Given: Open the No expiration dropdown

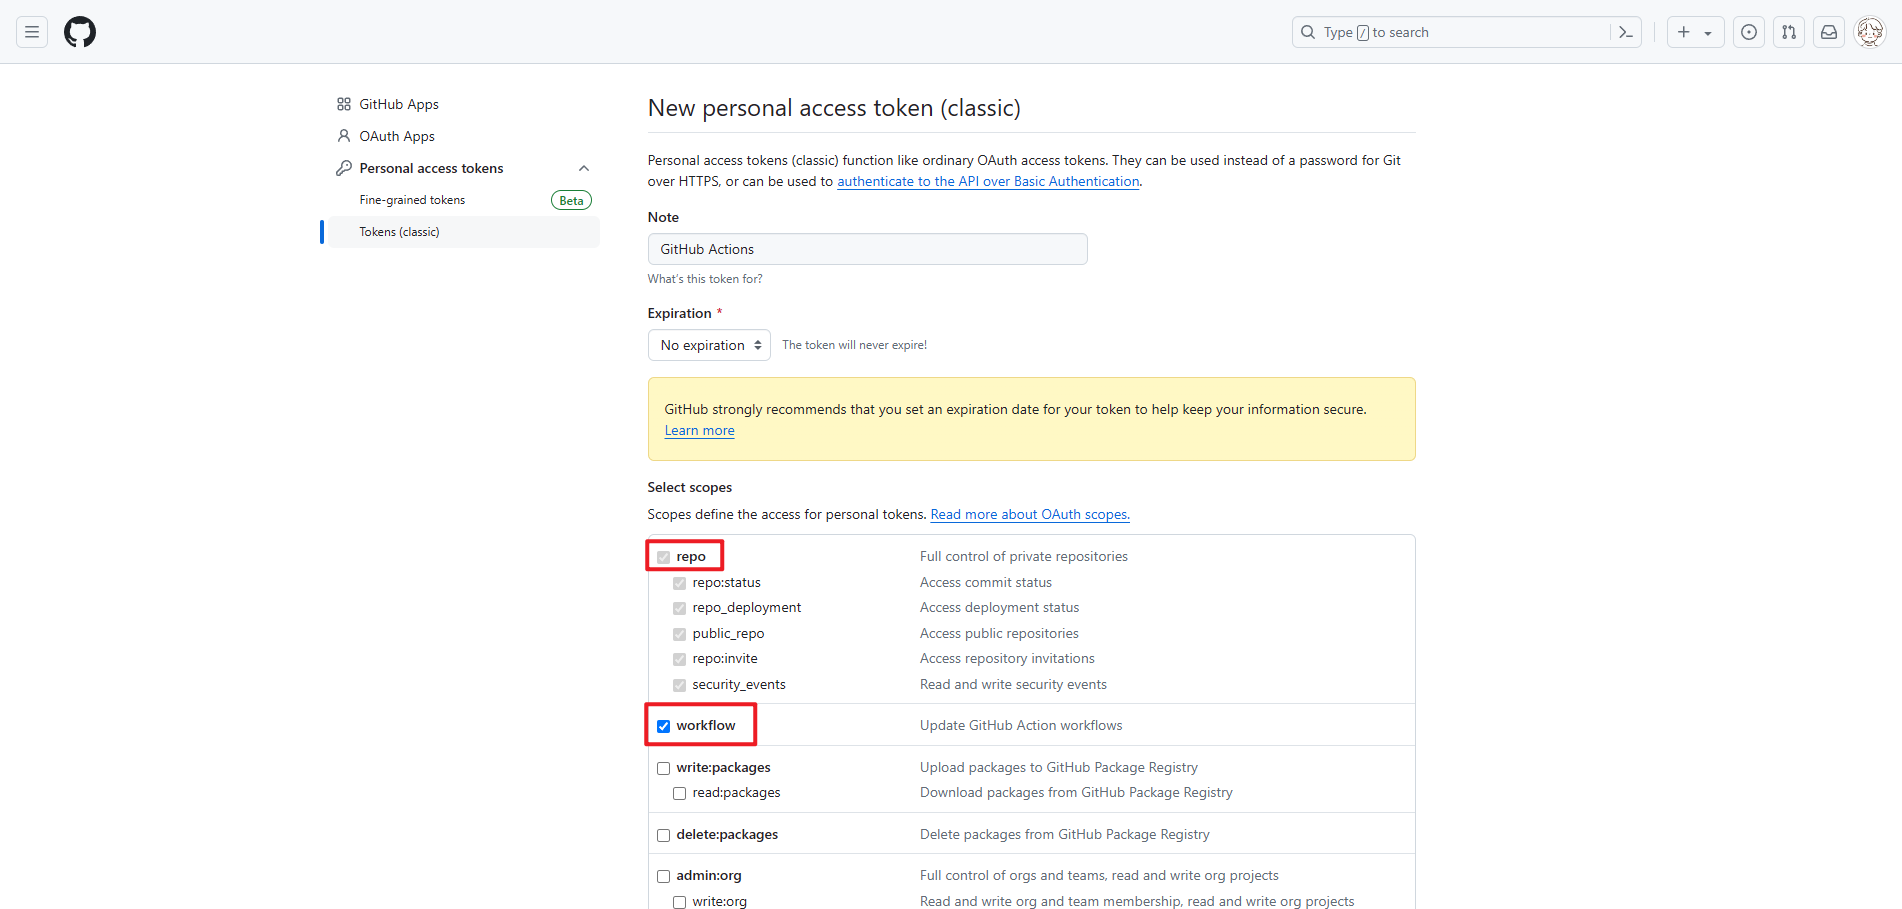Looking at the screenshot, I should click(709, 345).
